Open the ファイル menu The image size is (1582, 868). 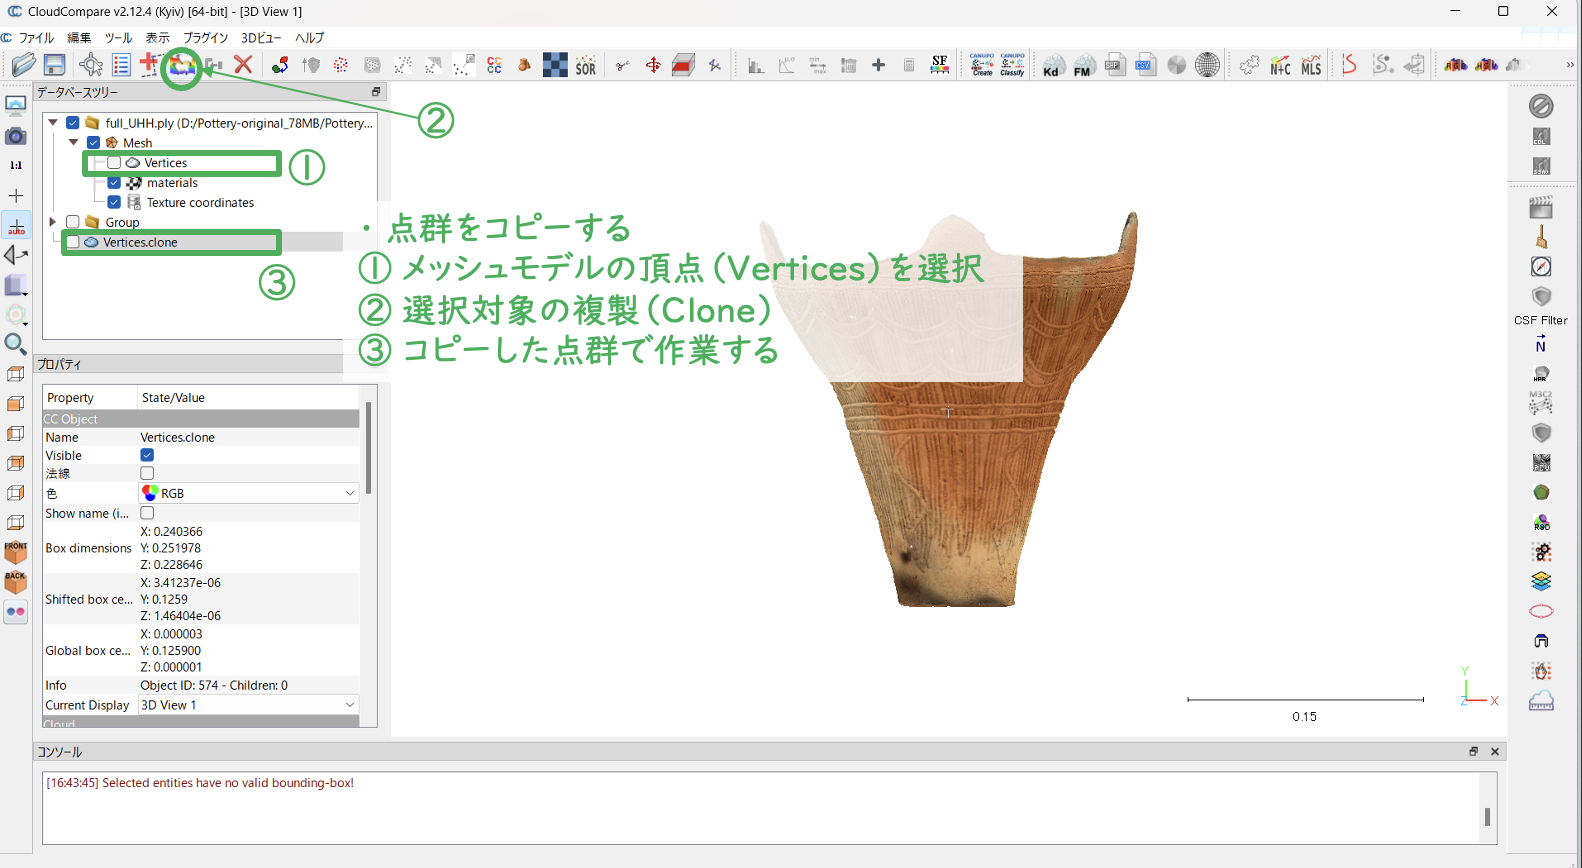36,38
